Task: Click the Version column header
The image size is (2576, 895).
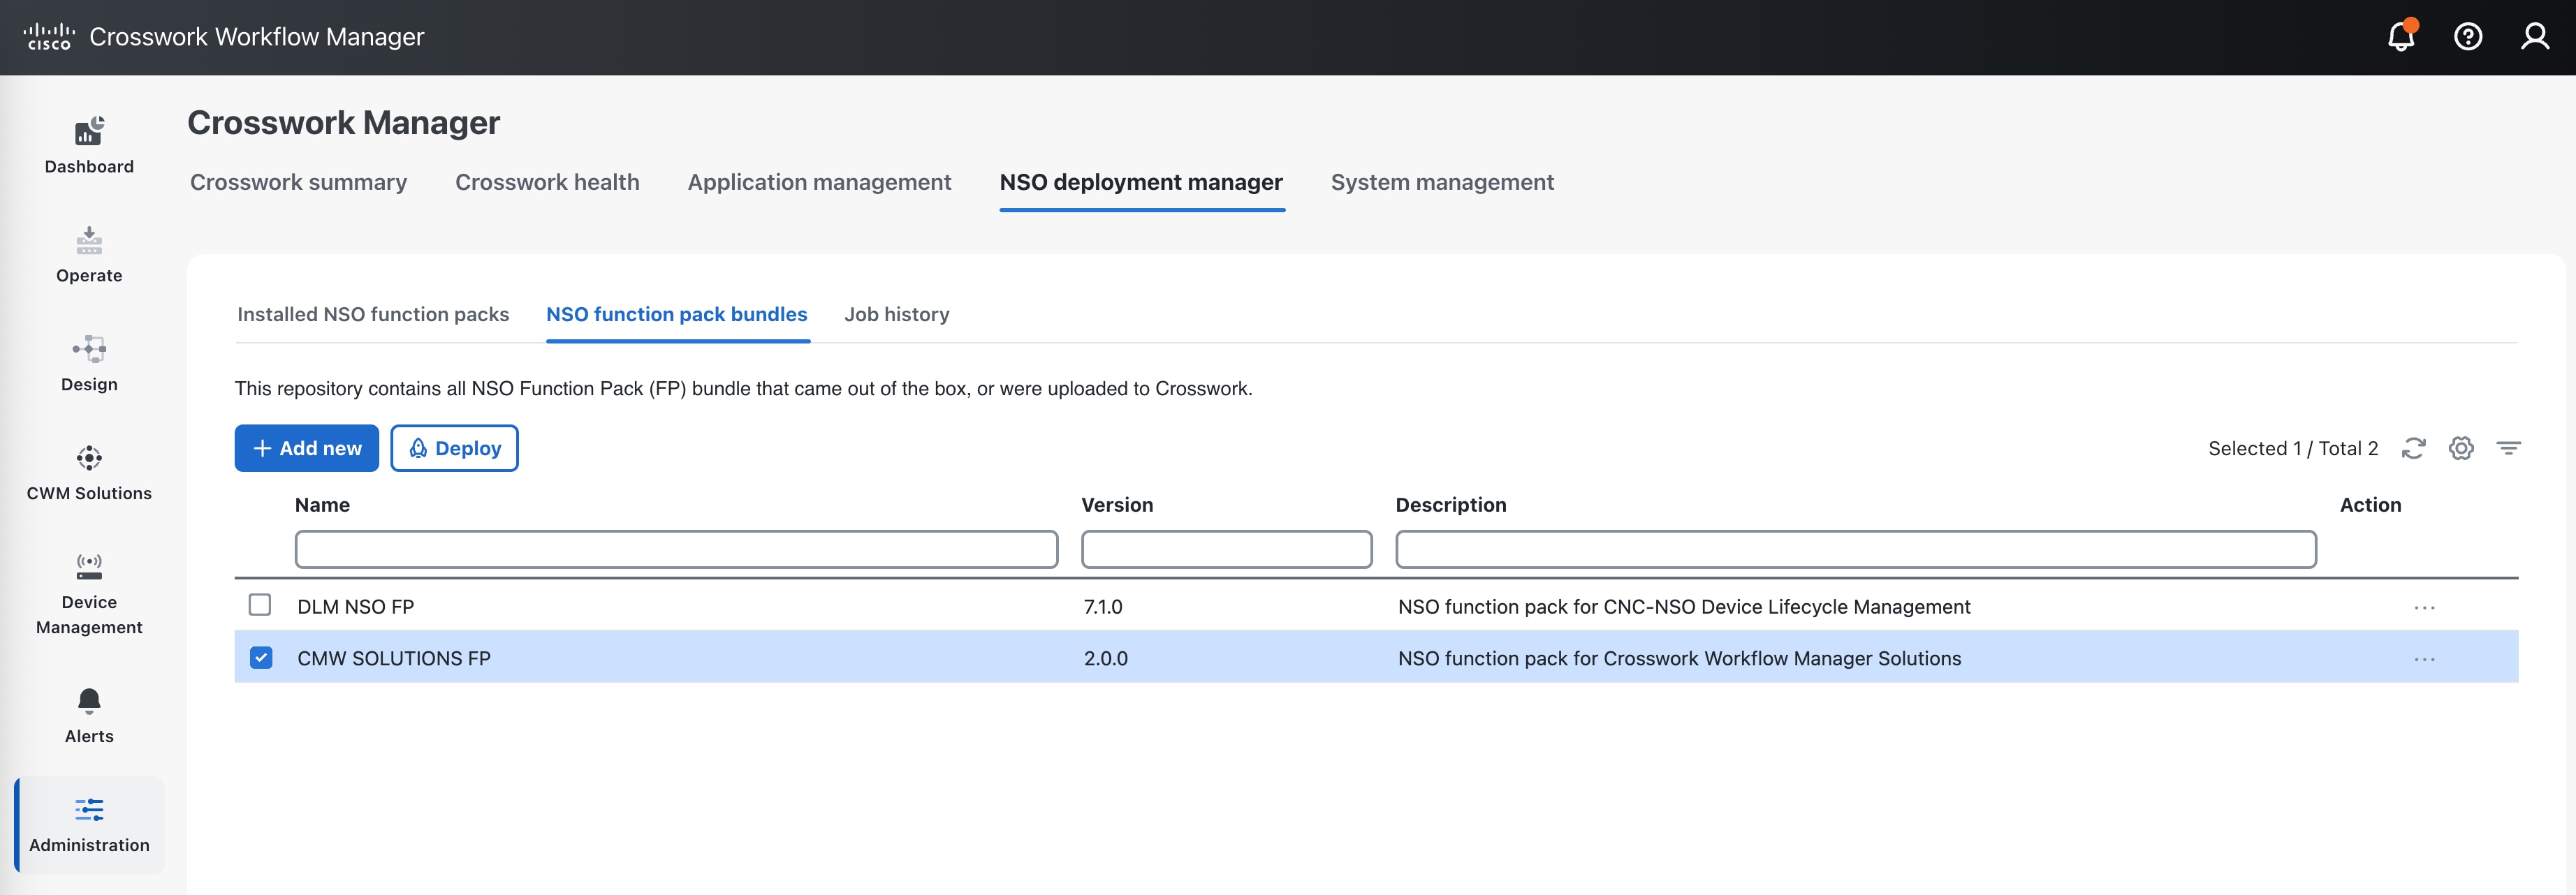Action: [1117, 505]
